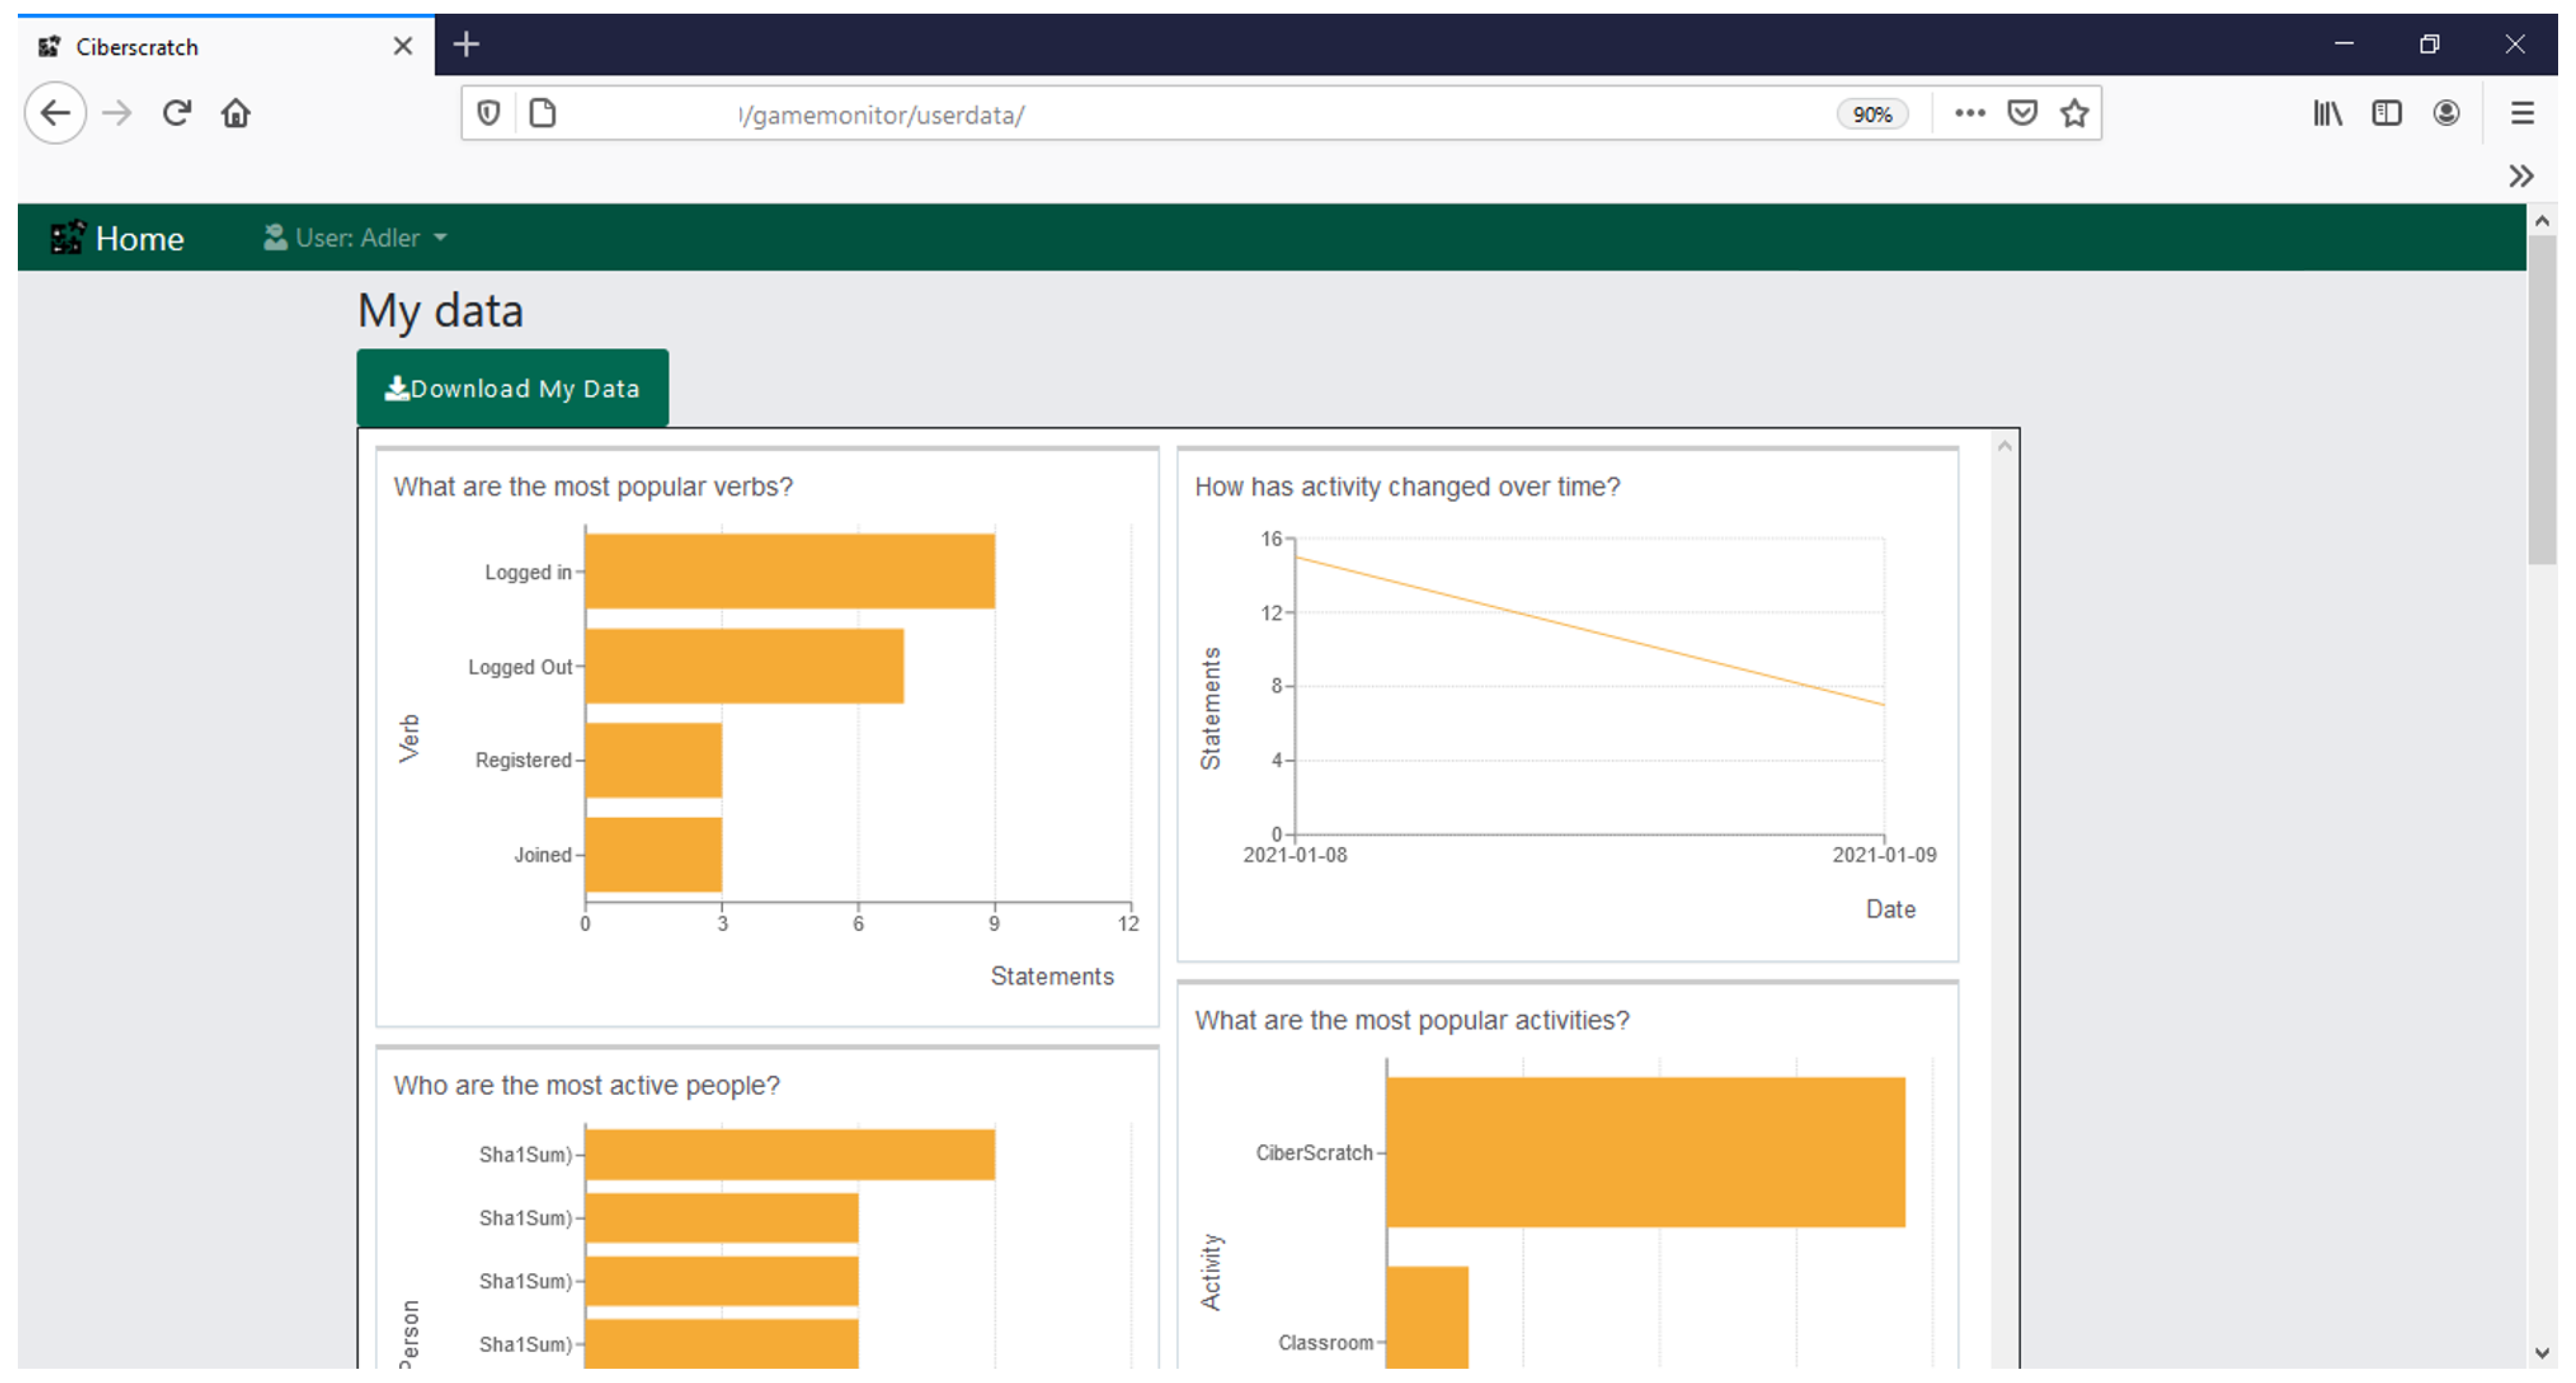Click the page vertical scrollbar thumb
The width and height of the screenshot is (2576, 1383).
click(x=2541, y=400)
